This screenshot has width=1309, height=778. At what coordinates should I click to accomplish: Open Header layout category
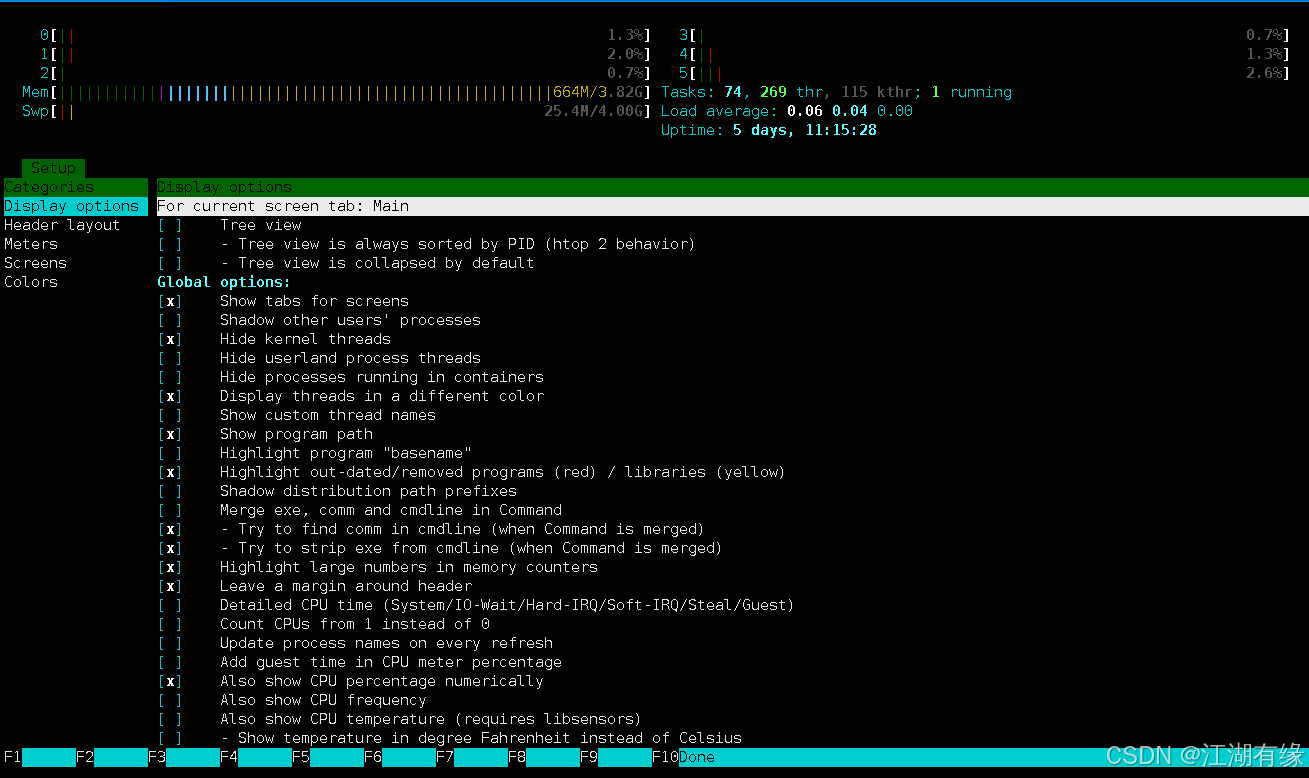[62, 225]
